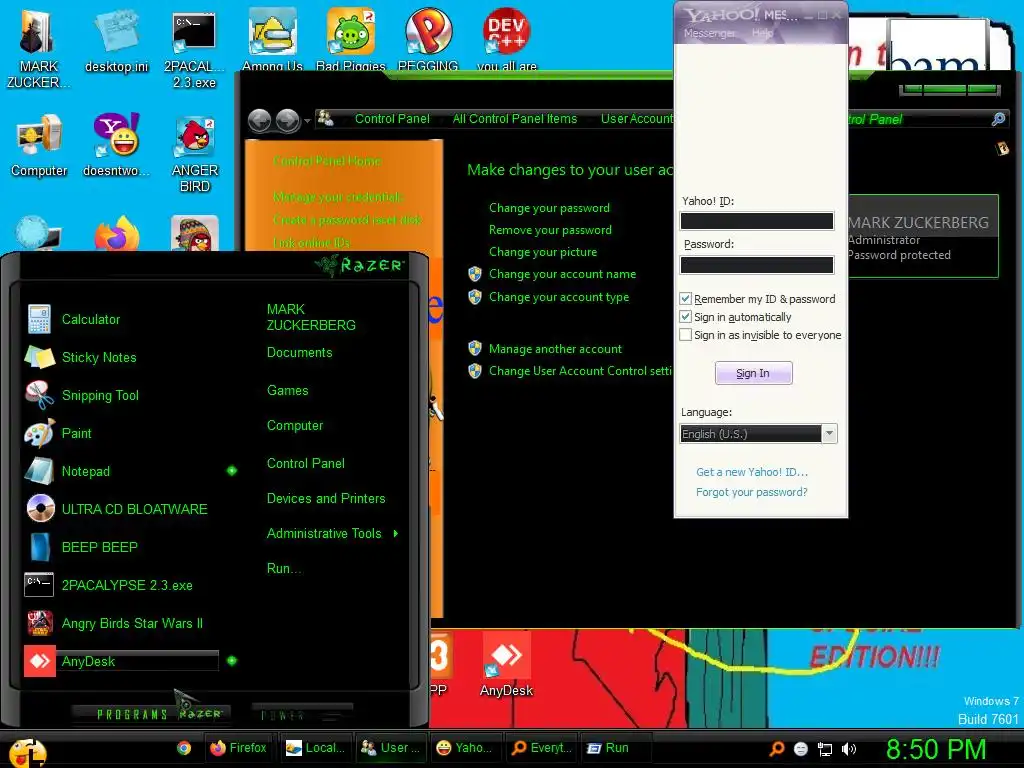Expand AnyDesk jump list indicator
The height and width of the screenshot is (768, 1024).
232,661
